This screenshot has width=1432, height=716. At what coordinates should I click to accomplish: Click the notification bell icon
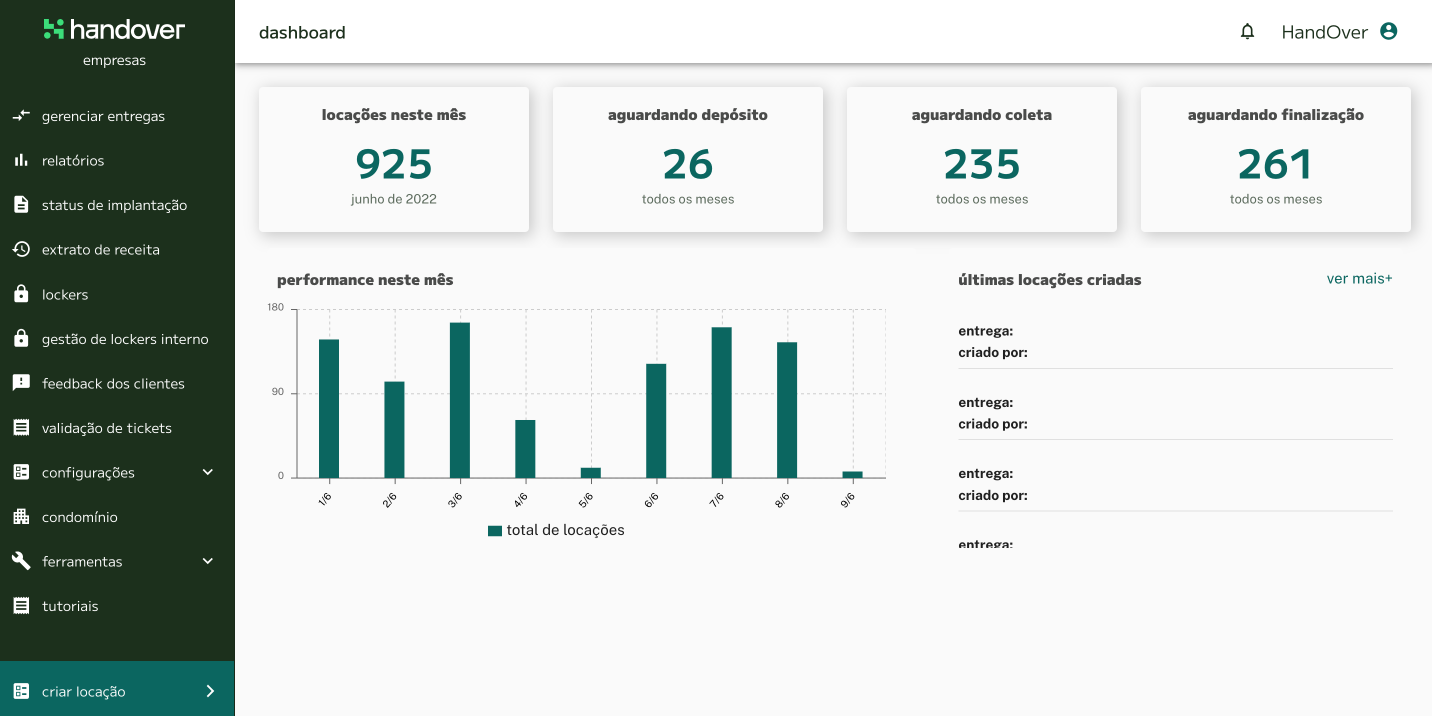1247,31
